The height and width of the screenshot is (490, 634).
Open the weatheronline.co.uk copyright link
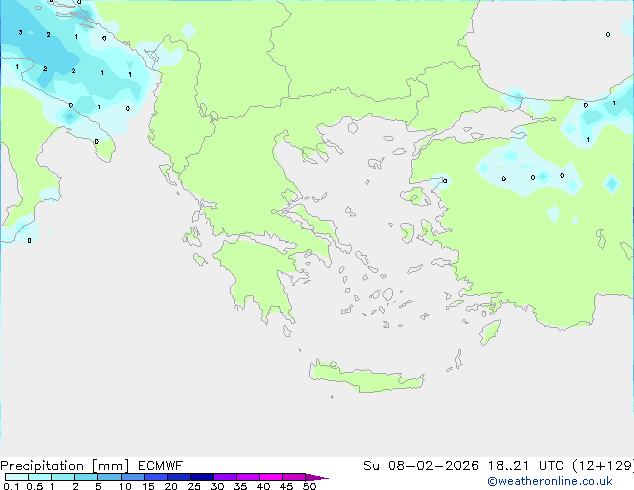pos(550,481)
